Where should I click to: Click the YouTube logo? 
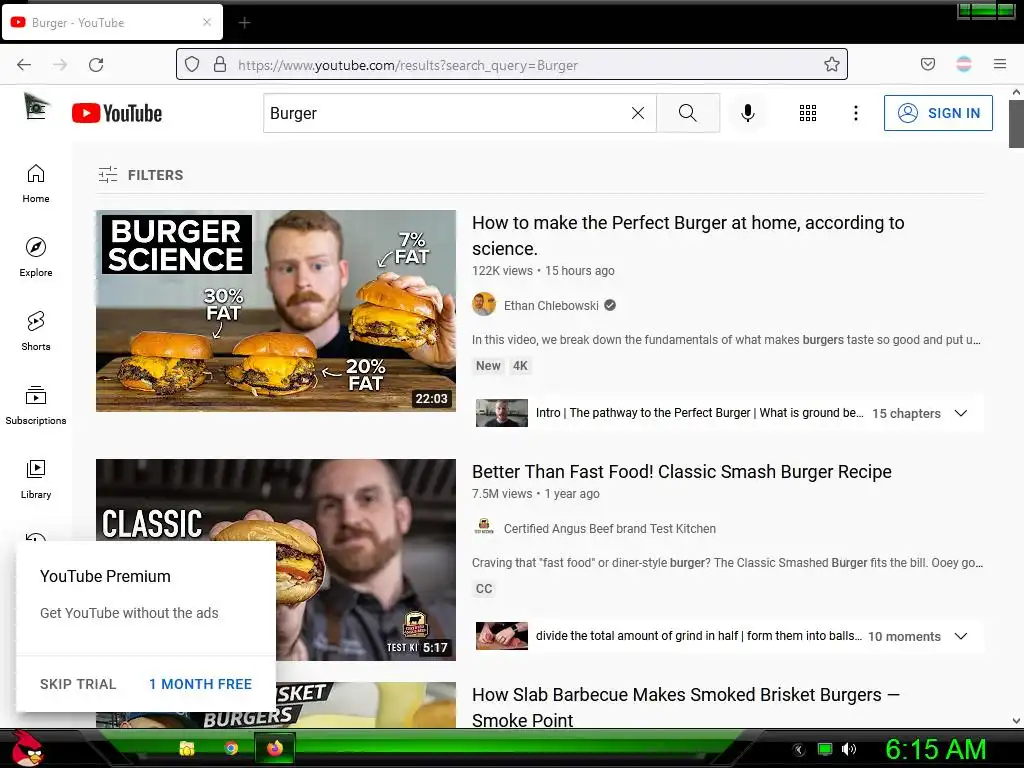click(x=117, y=113)
